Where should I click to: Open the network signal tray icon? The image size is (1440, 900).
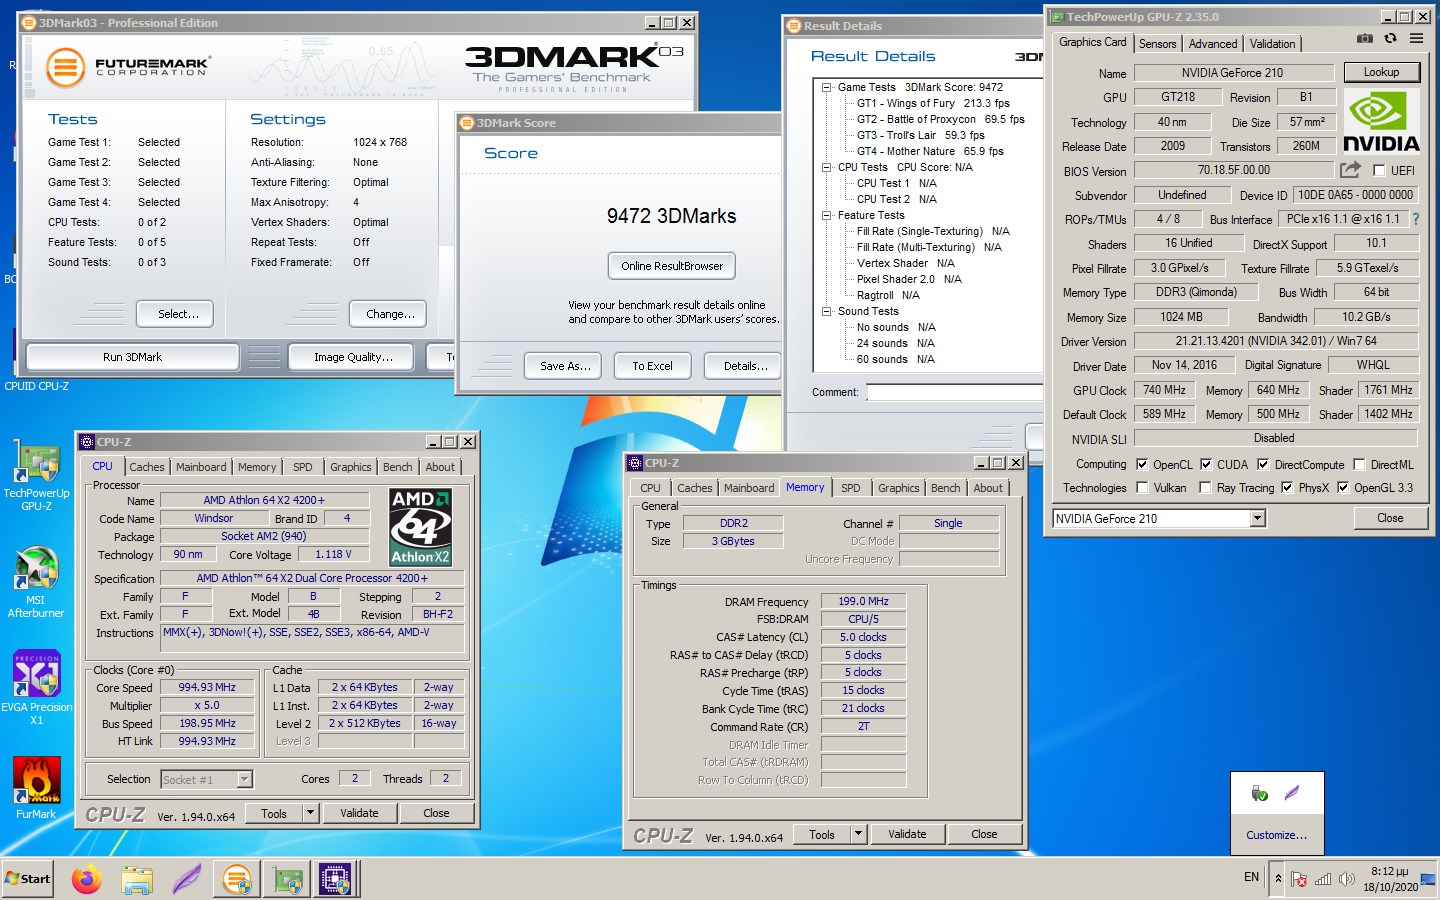[x=1323, y=879]
